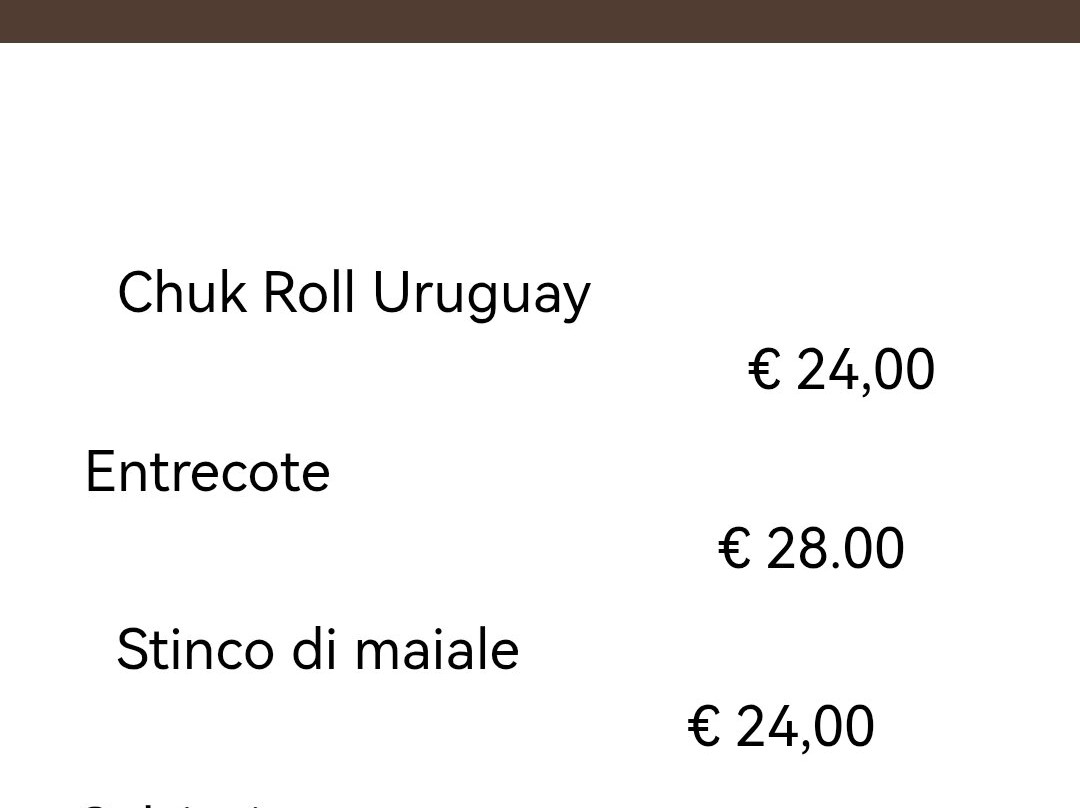Select the Entrecote menu item
Image resolution: width=1080 pixels, height=808 pixels.
click(208, 472)
